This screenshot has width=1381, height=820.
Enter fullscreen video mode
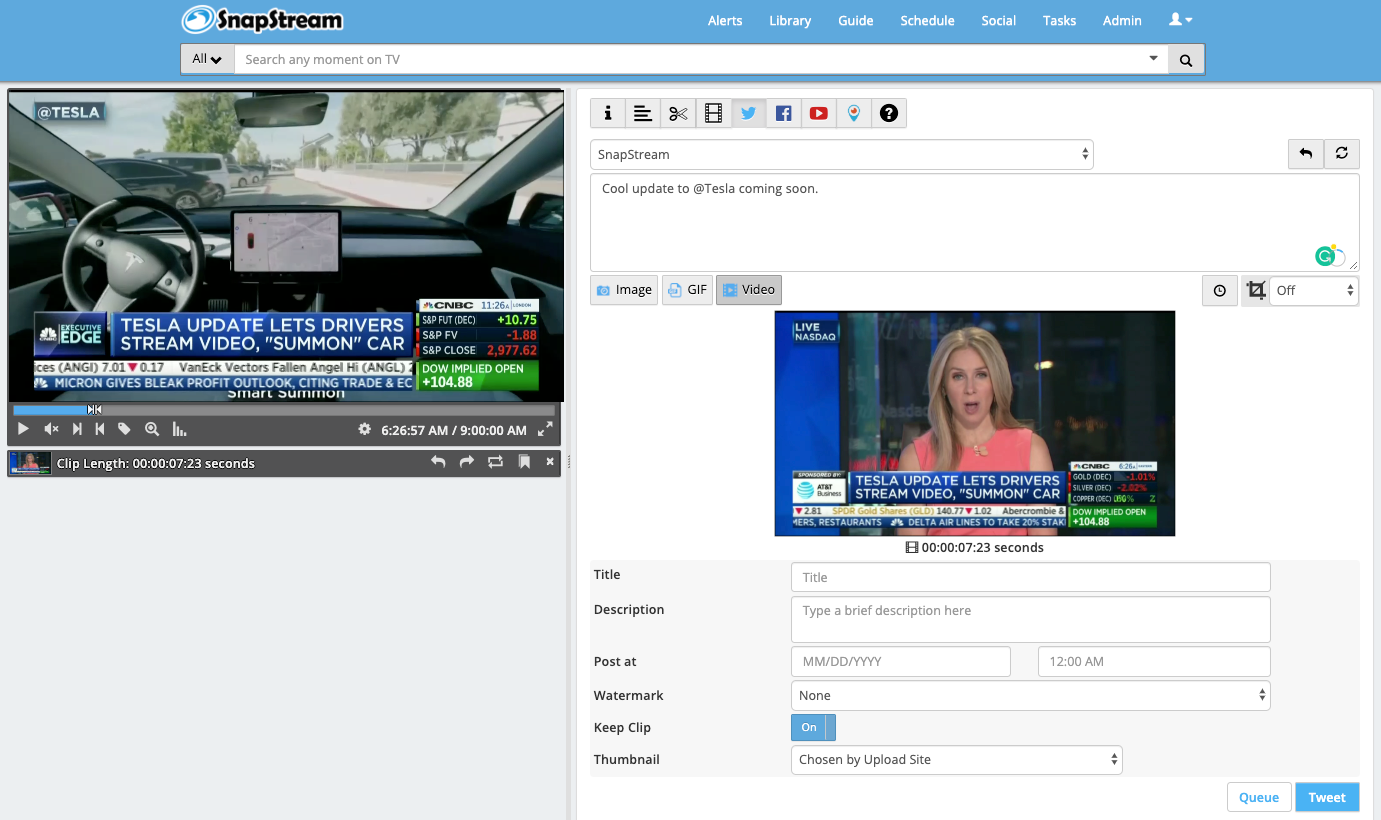[545, 430]
